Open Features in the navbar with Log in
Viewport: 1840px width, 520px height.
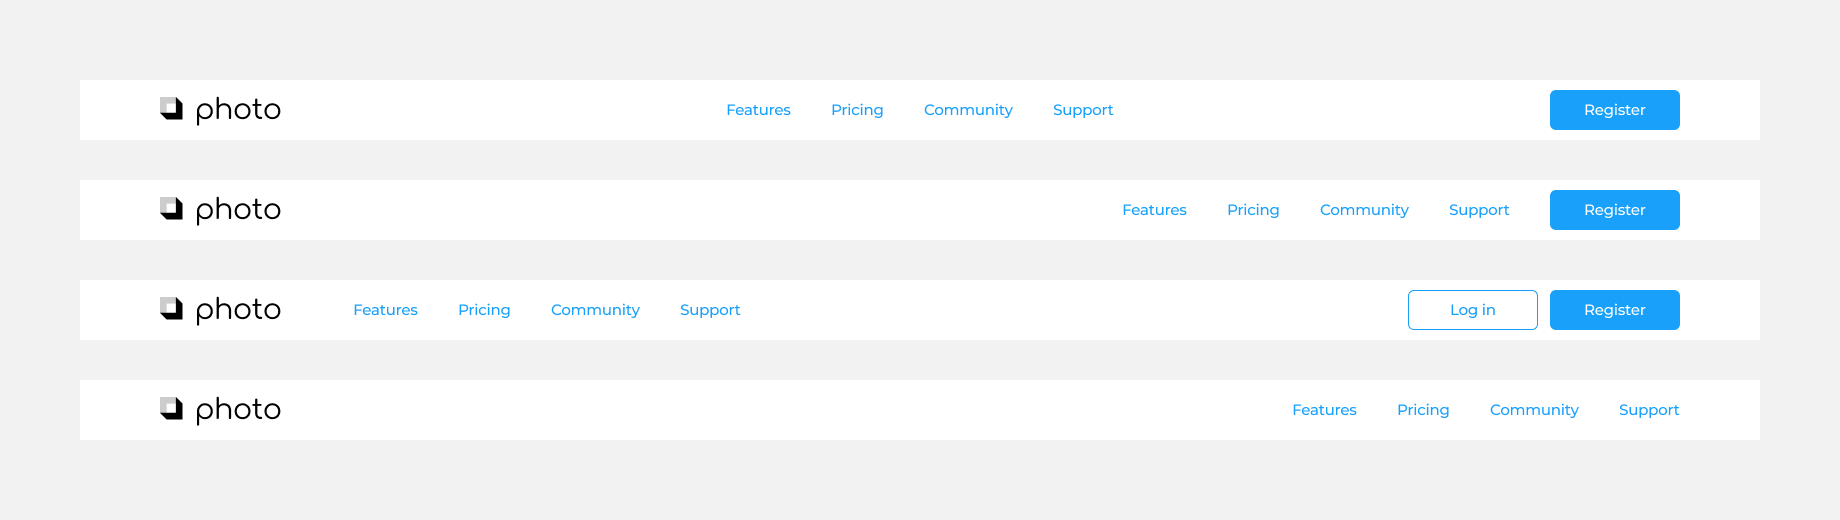click(x=385, y=310)
